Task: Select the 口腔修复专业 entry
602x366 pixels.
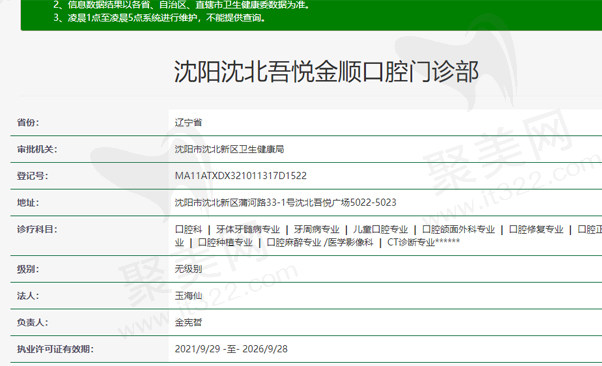Action: tap(536, 229)
